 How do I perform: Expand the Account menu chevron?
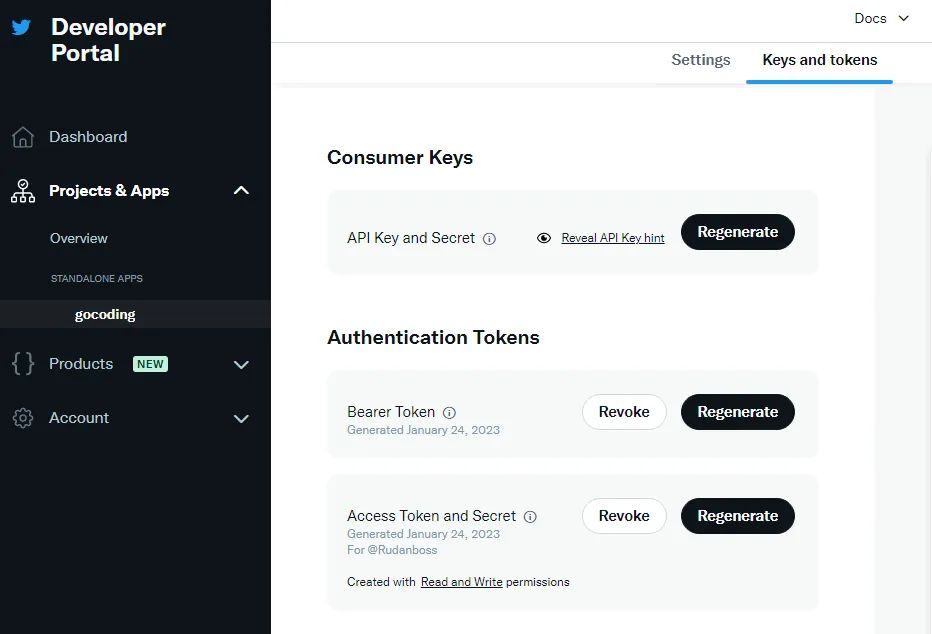(x=241, y=419)
